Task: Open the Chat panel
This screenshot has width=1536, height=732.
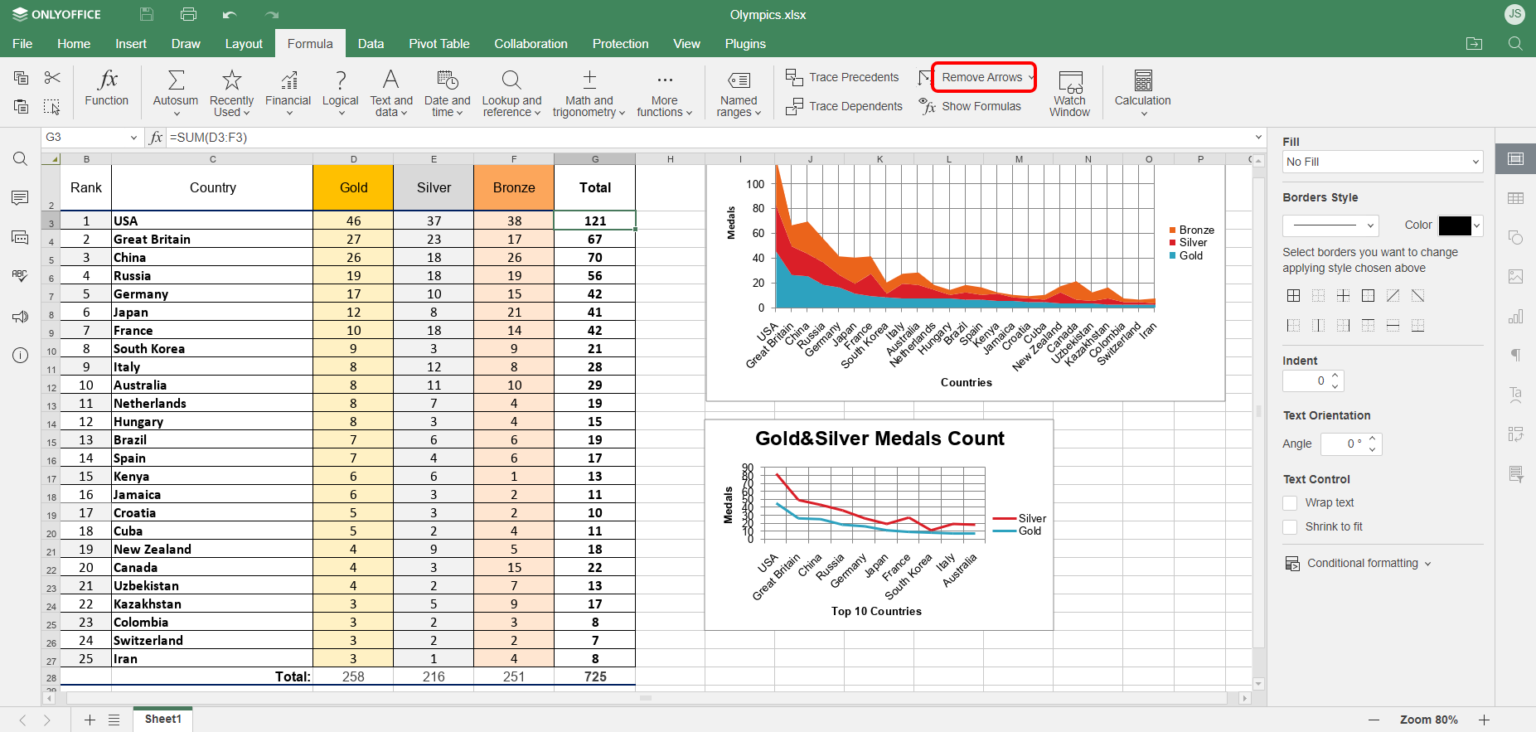Action: (x=19, y=237)
